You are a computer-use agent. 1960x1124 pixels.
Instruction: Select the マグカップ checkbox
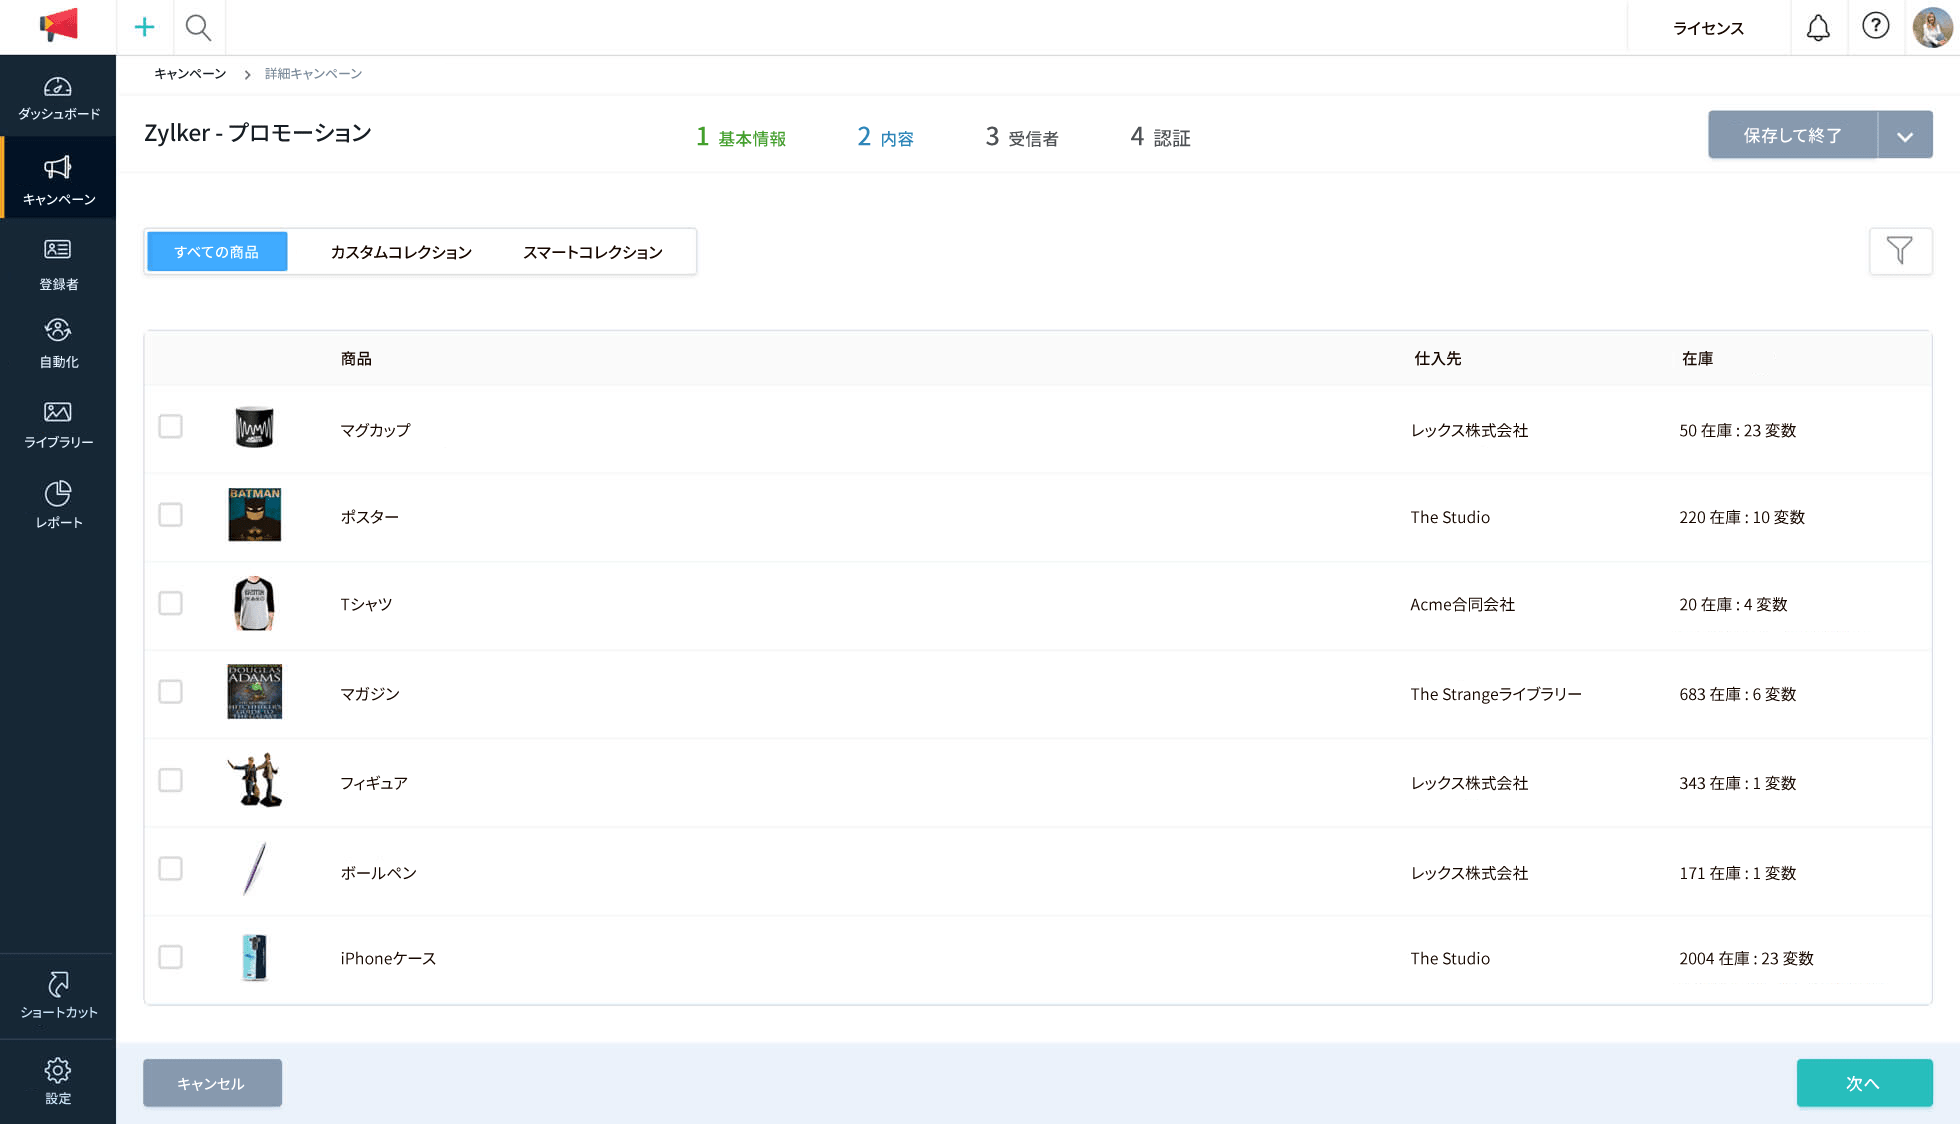coord(171,427)
